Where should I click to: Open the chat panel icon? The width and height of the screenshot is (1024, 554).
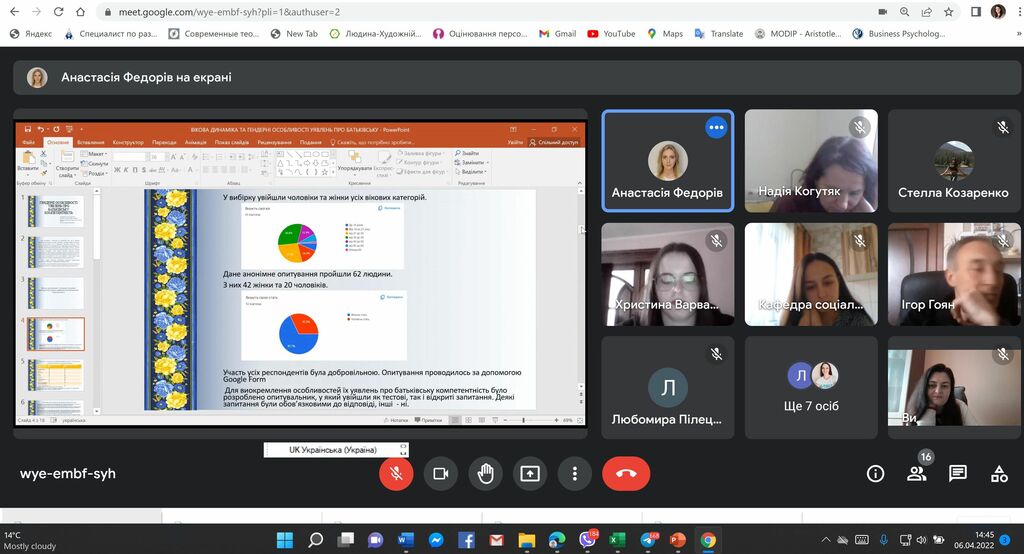pos(957,473)
